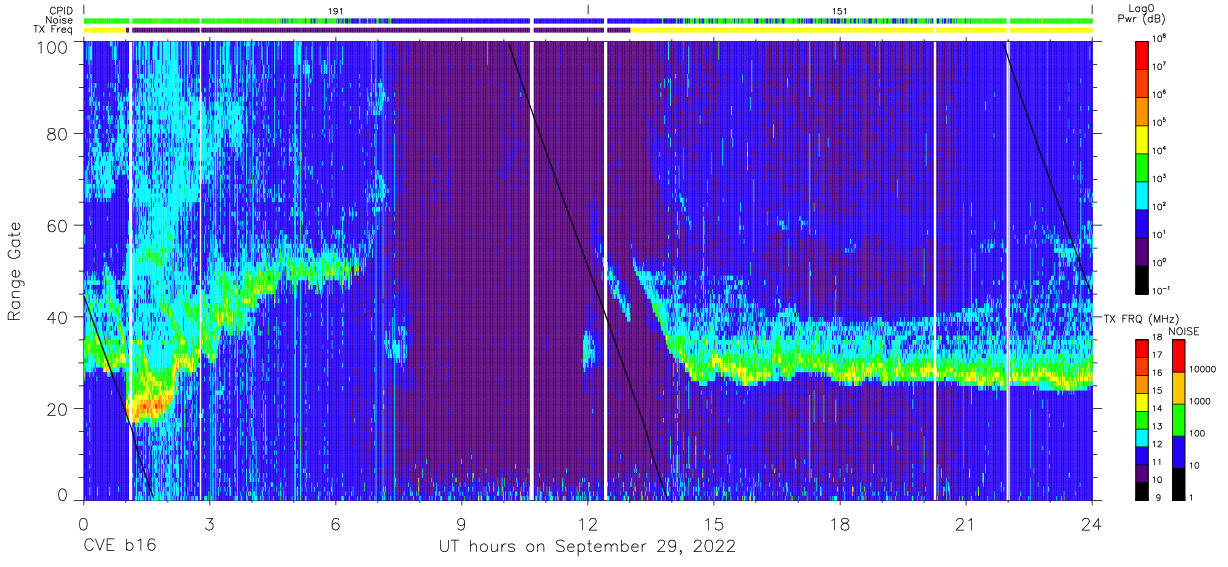The height and width of the screenshot is (567, 1228).
Task: Click the yellow section of the TX Freq strip after 13 UT
Action: pyautogui.click(x=862, y=30)
